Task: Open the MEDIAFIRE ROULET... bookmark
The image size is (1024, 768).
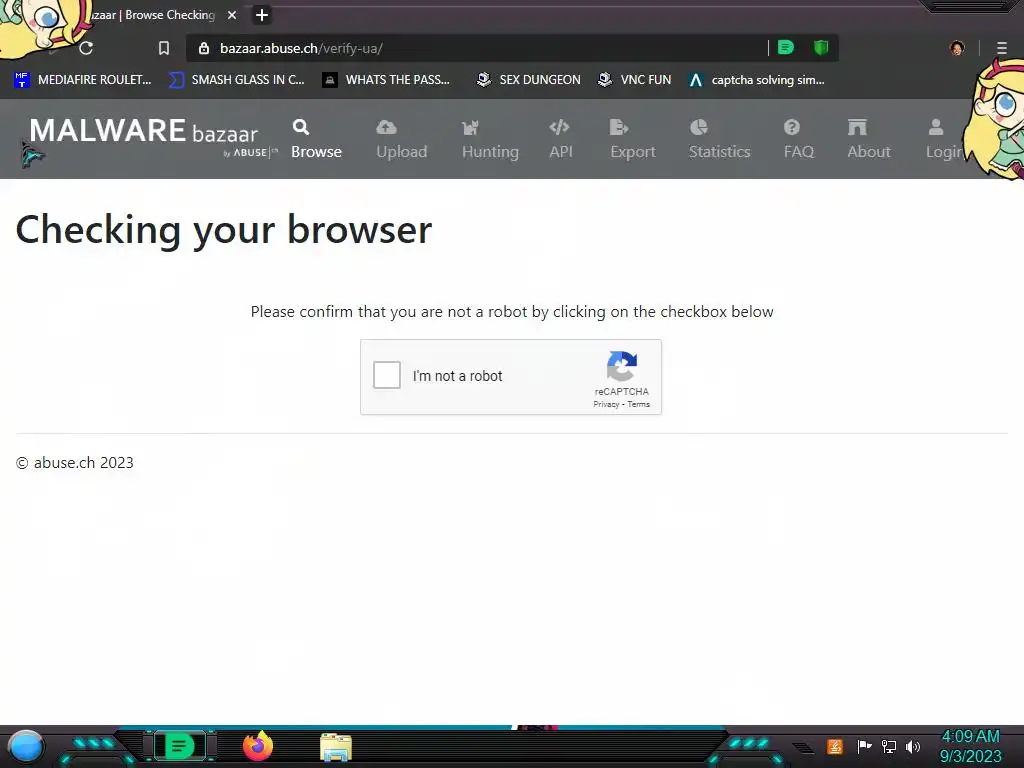Action: [x=83, y=80]
